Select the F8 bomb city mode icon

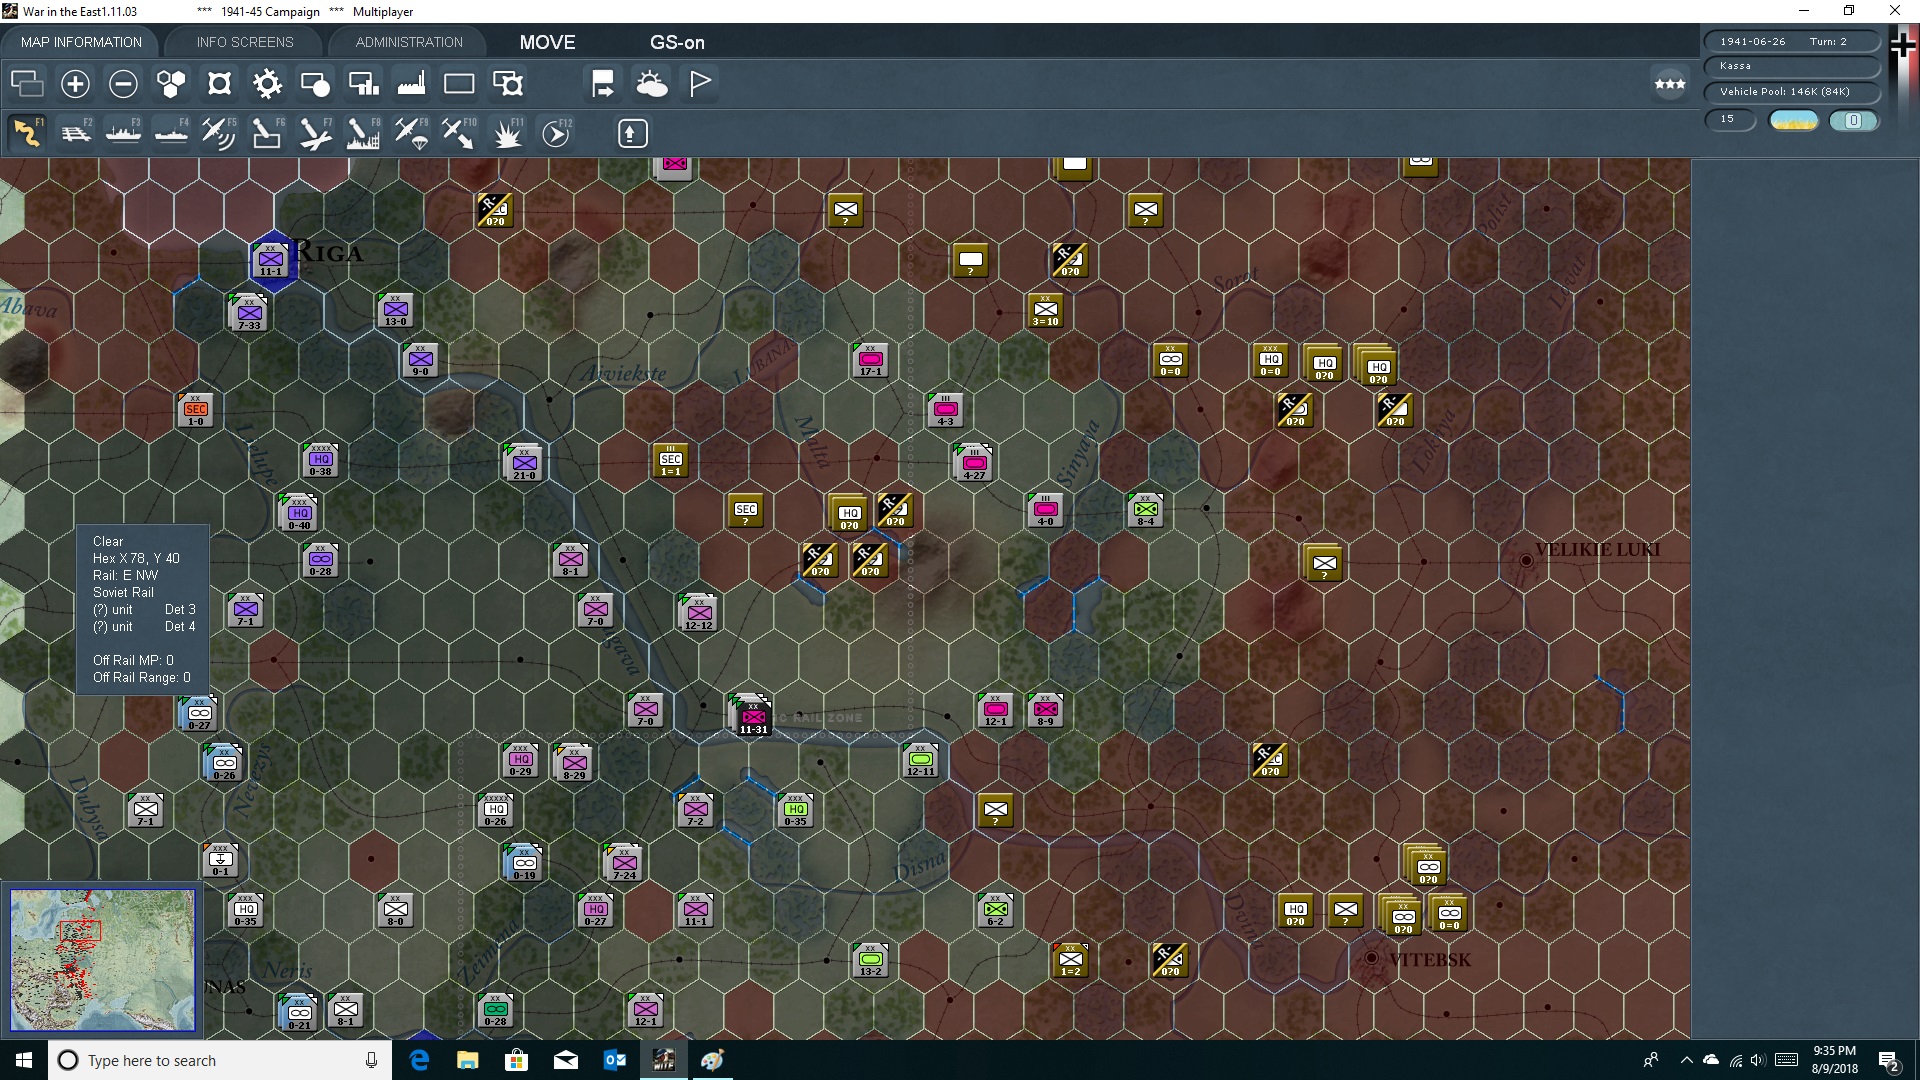point(363,133)
